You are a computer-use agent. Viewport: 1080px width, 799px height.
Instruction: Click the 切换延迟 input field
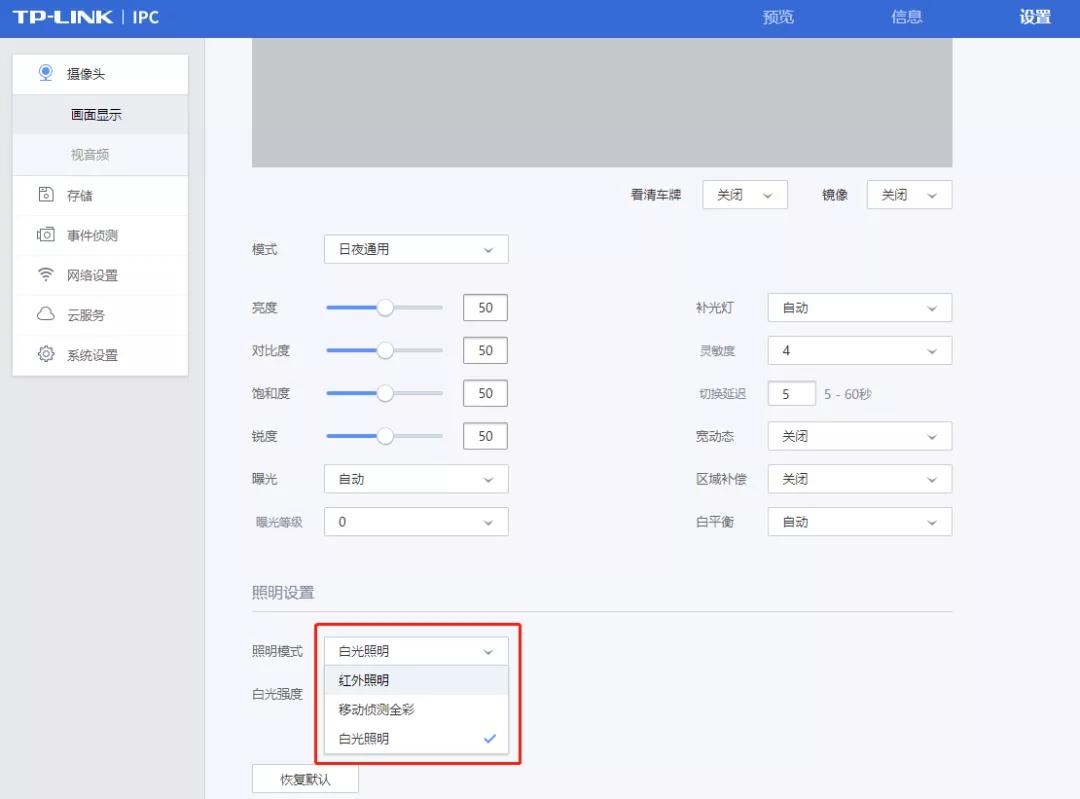[791, 394]
